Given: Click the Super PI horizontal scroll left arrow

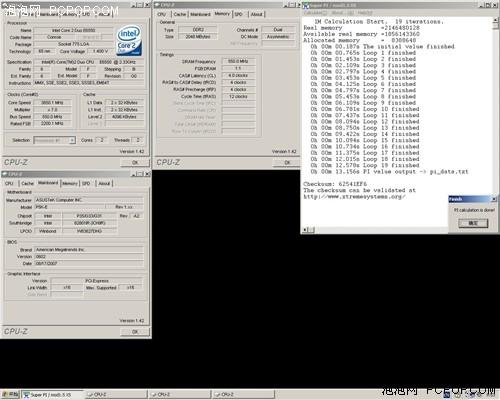Looking at the screenshot, I should 305,230.
